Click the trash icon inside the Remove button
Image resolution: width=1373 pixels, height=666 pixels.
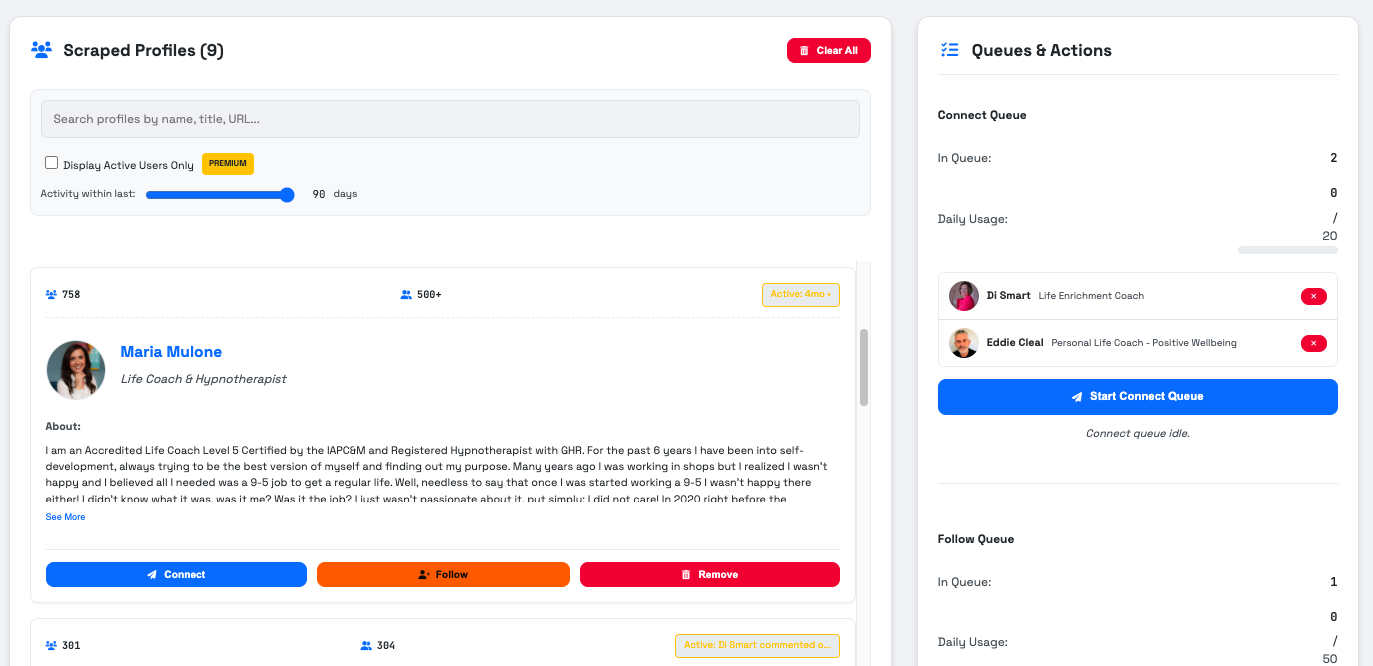(x=685, y=573)
